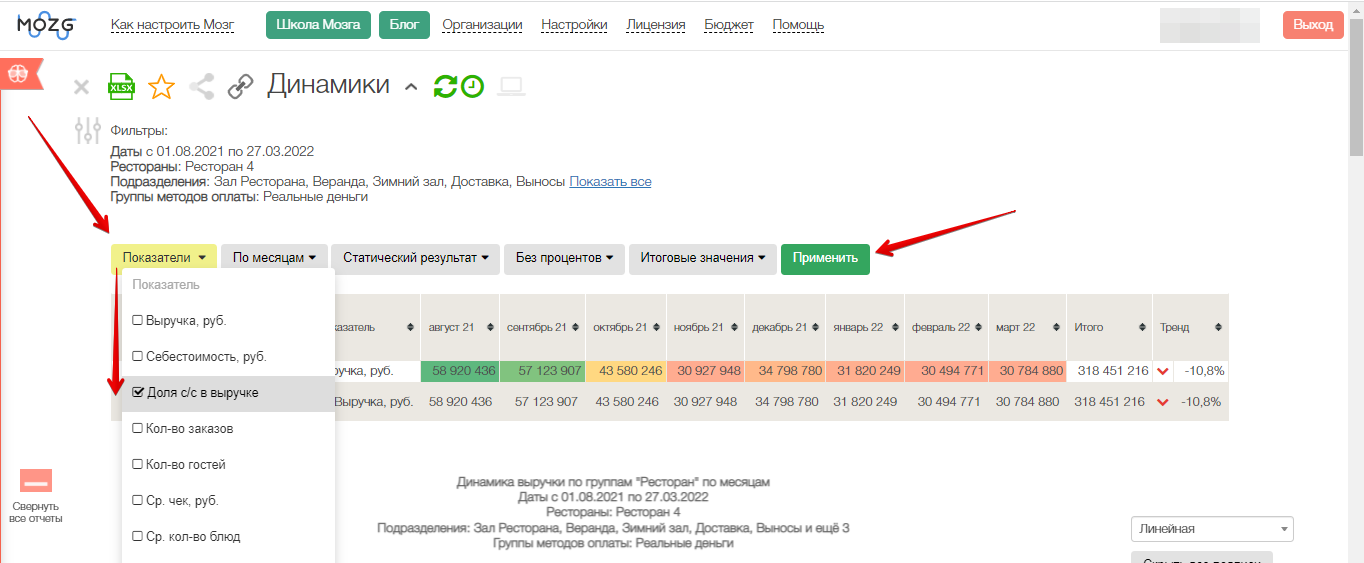Screen dimensions: 1364x563
Task: Open the filter sliders icon
Action: pos(88,130)
